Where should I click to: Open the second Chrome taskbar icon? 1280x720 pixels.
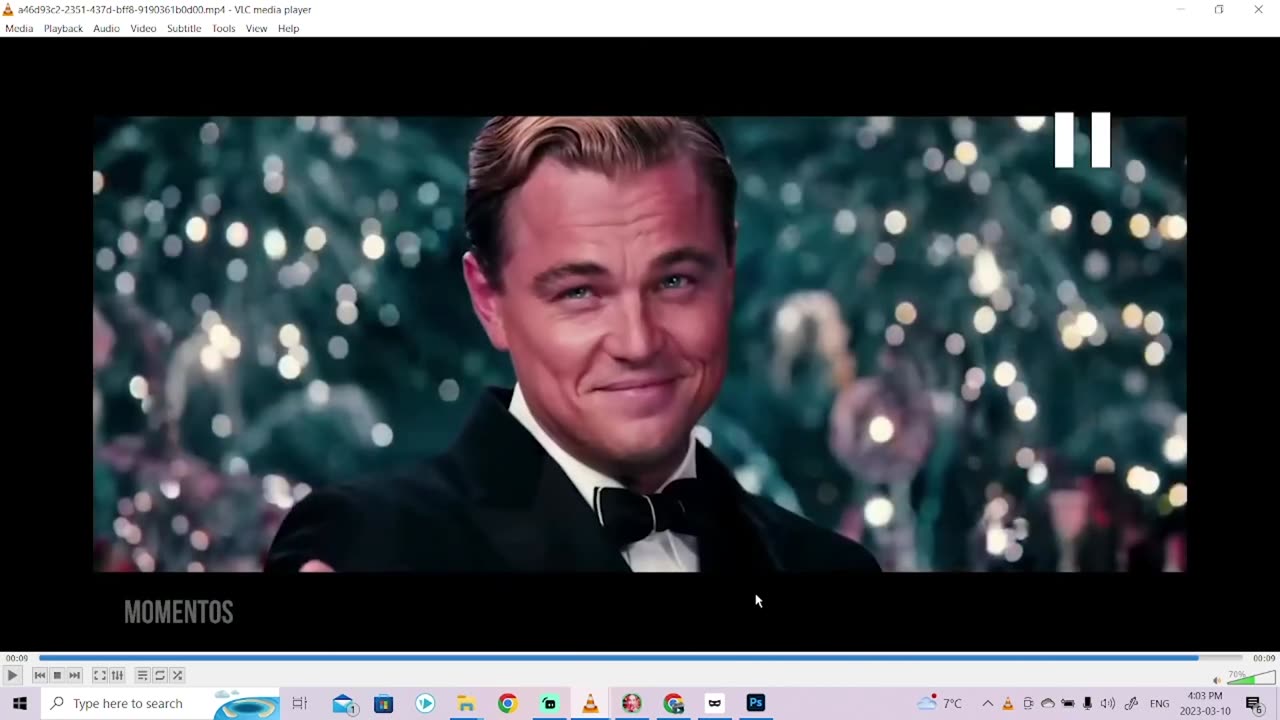tap(673, 704)
